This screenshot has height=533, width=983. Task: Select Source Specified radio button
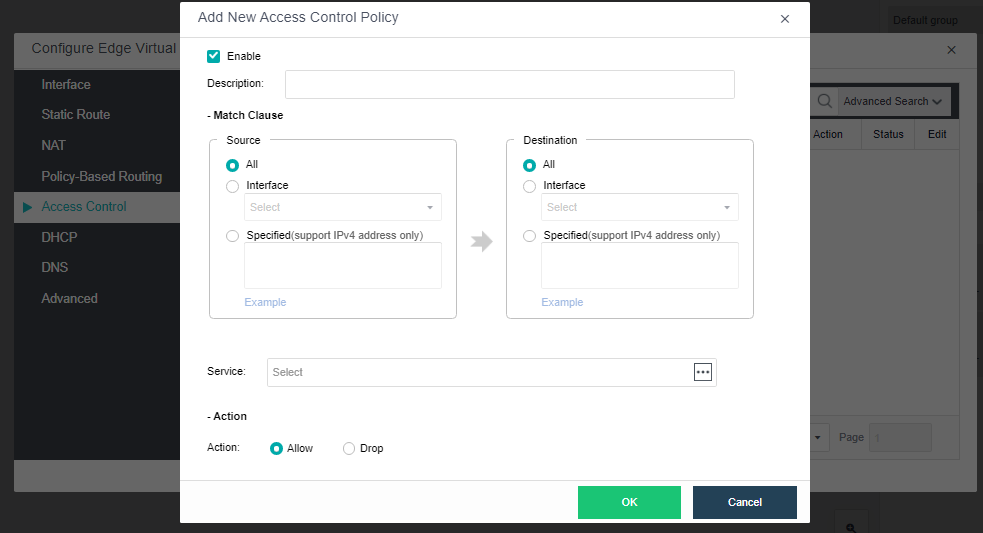click(x=233, y=236)
